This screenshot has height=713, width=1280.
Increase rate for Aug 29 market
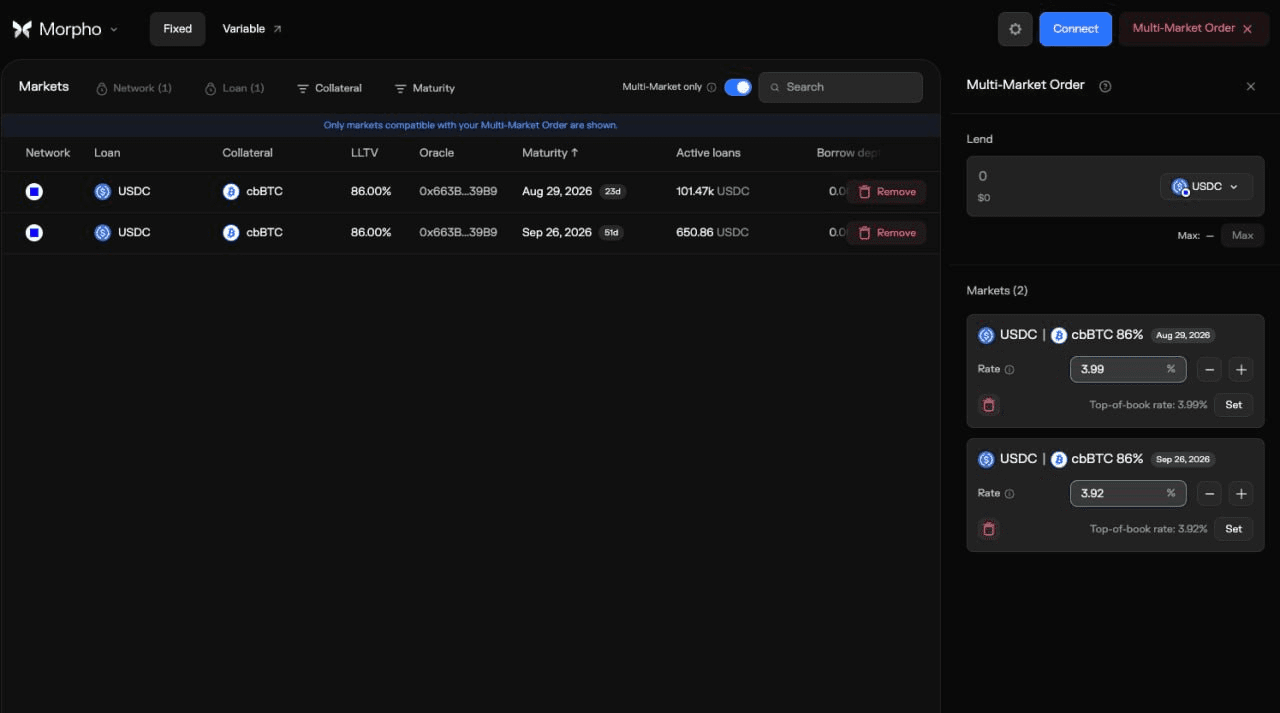point(1241,369)
